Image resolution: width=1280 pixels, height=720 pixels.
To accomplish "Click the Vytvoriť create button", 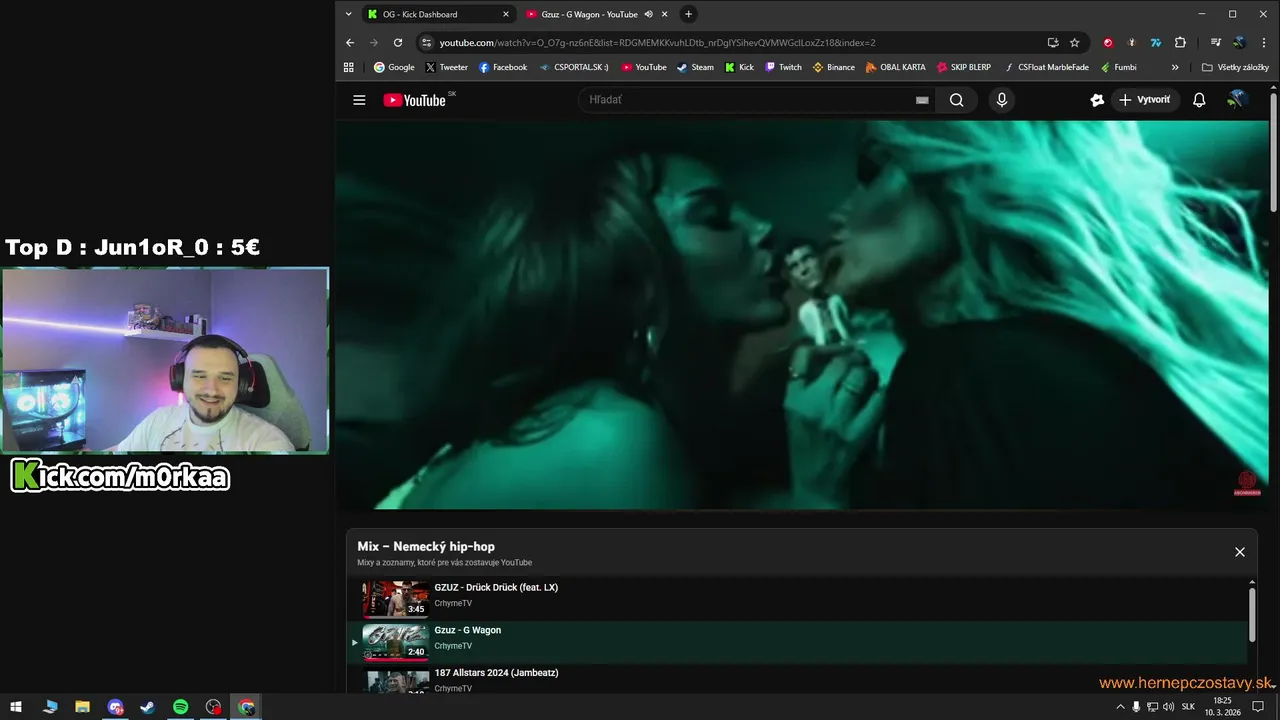I will pyautogui.click(x=1144, y=100).
